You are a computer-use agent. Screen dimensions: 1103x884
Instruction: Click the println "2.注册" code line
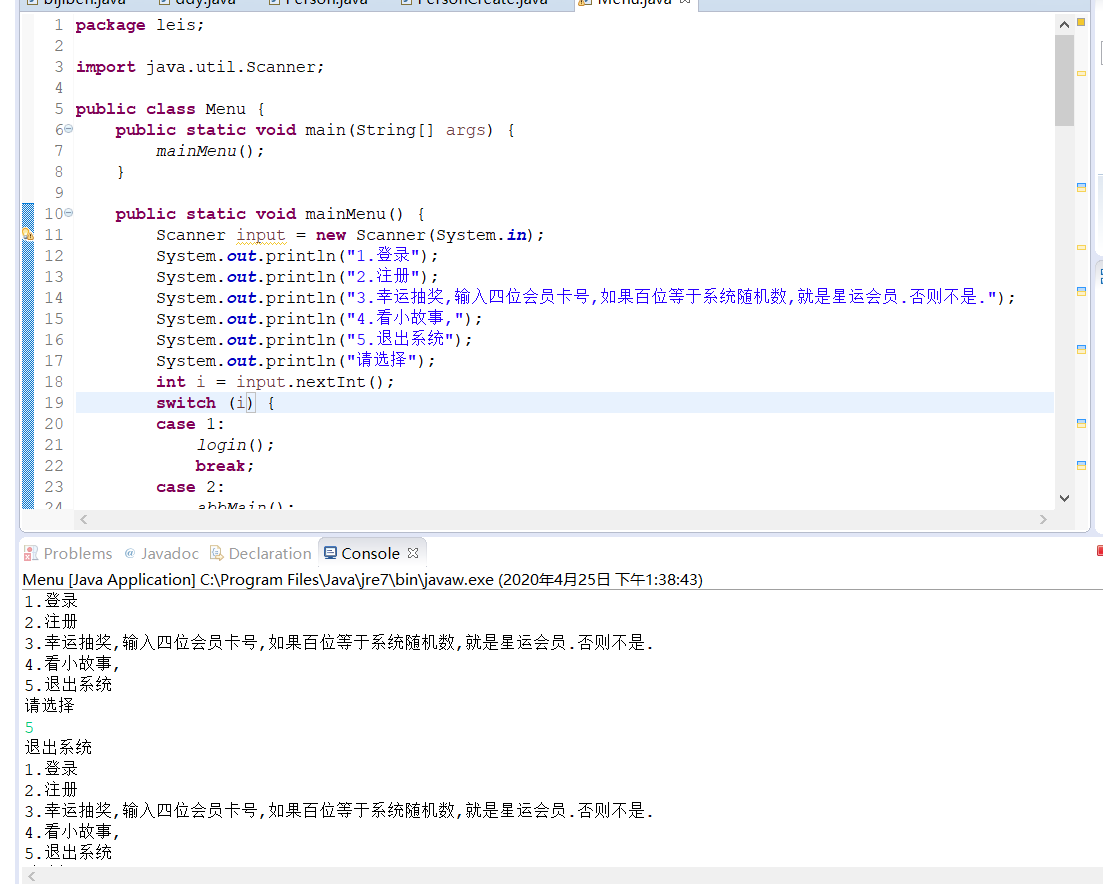(x=297, y=277)
